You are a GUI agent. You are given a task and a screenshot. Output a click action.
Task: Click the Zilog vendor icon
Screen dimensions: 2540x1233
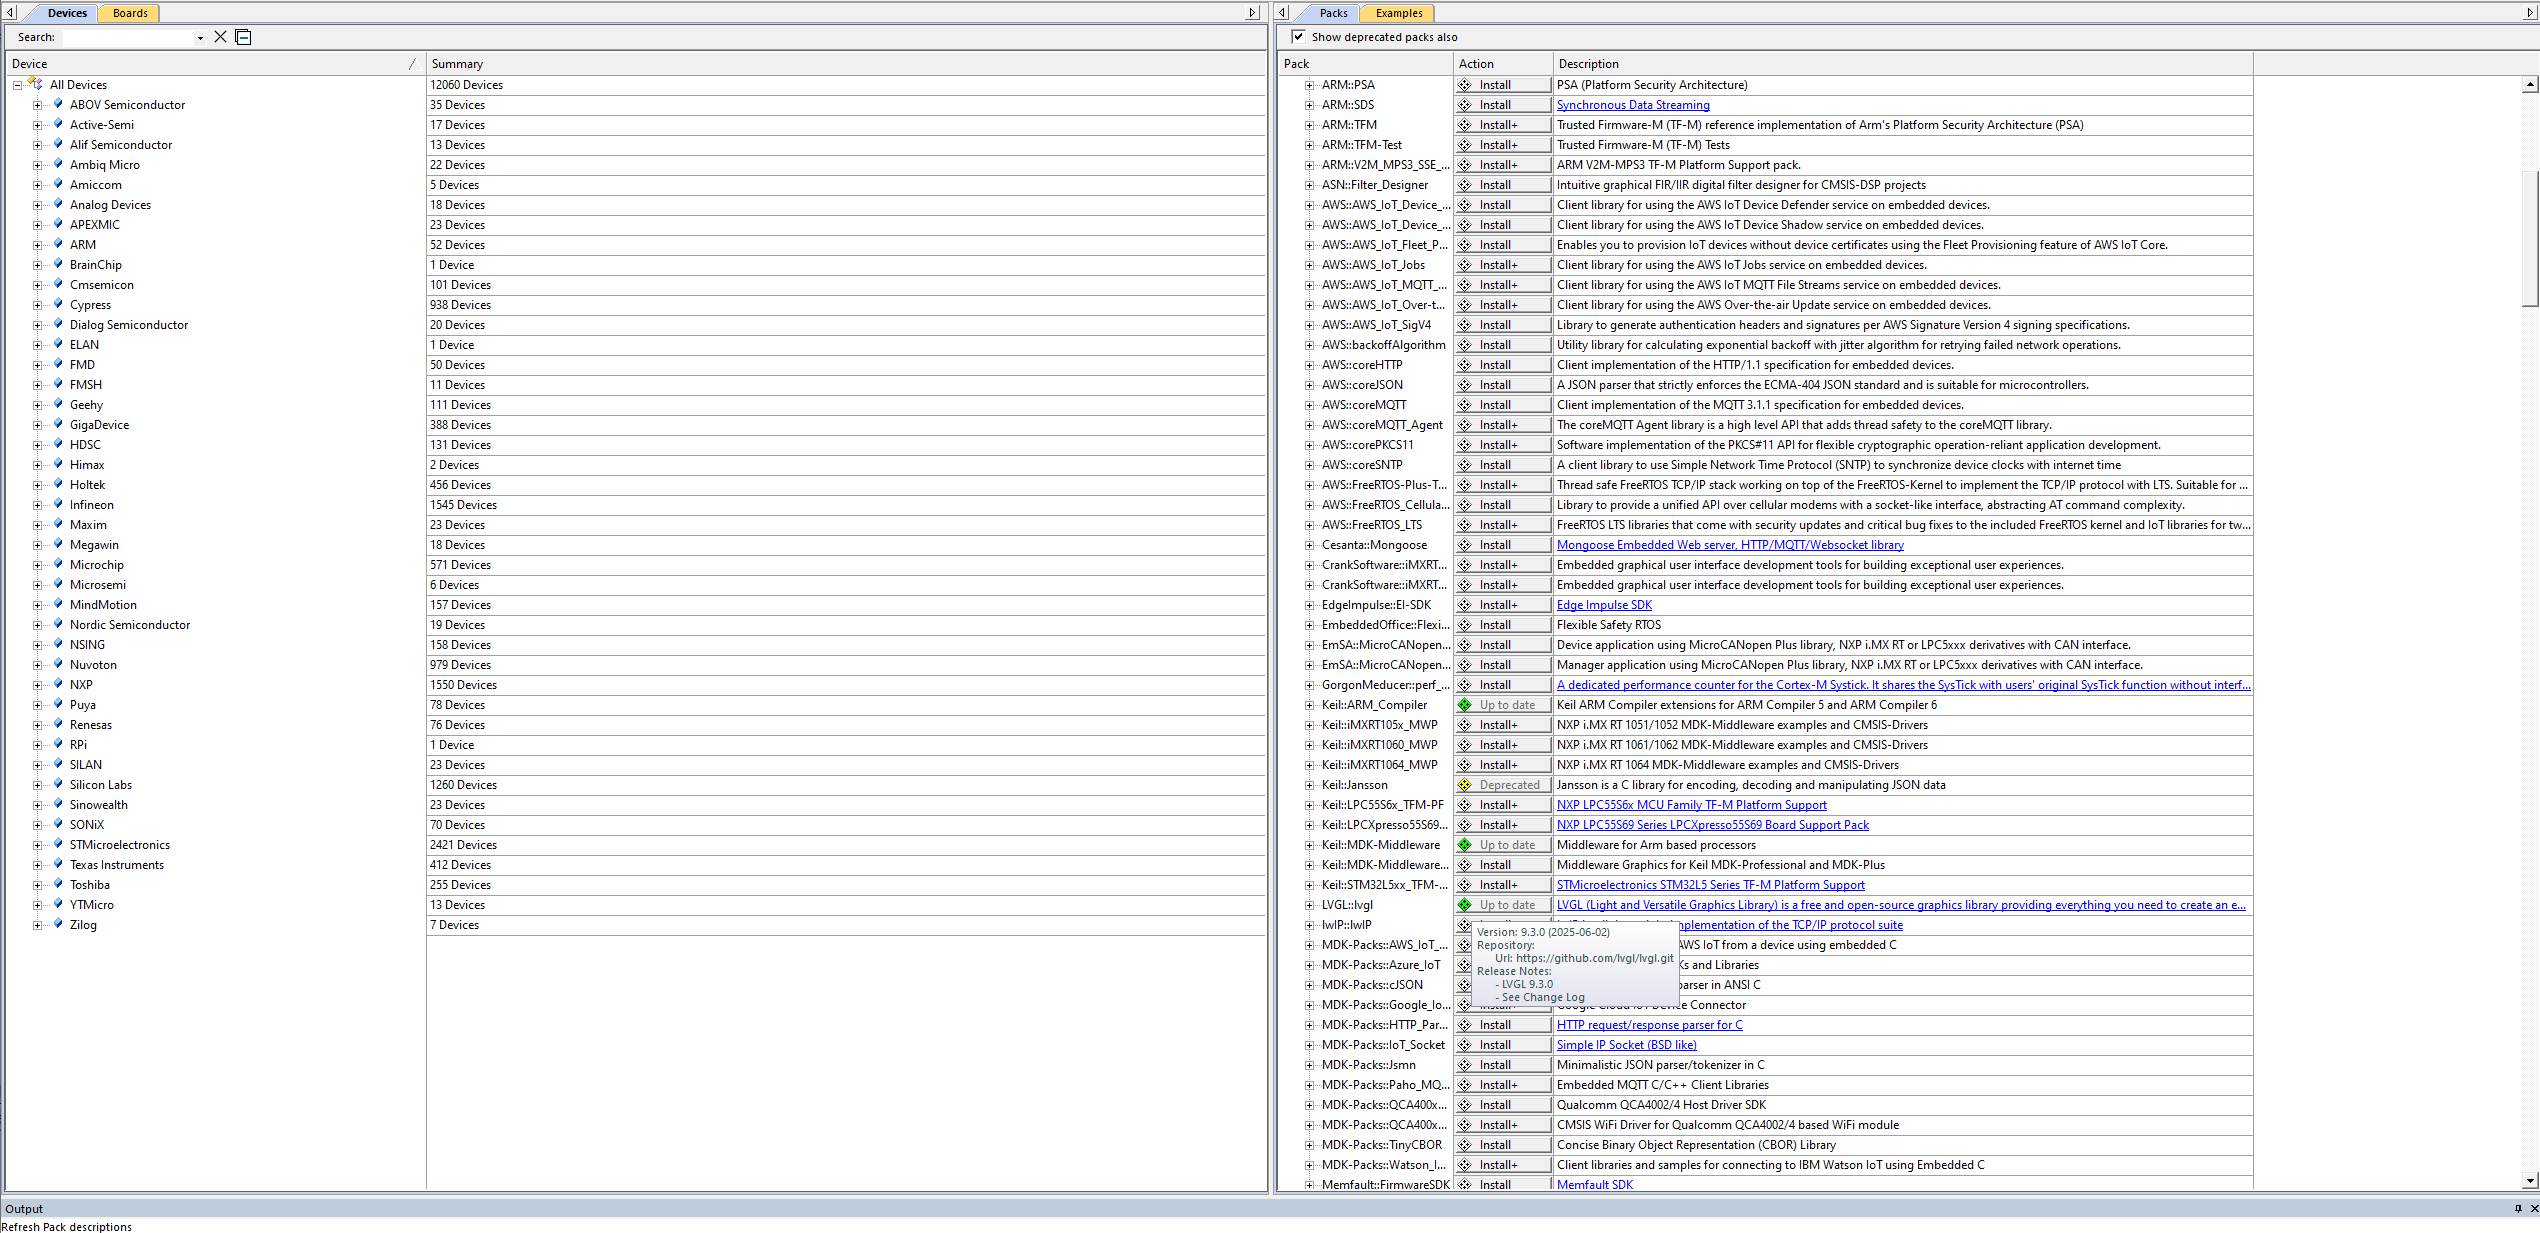(58, 924)
